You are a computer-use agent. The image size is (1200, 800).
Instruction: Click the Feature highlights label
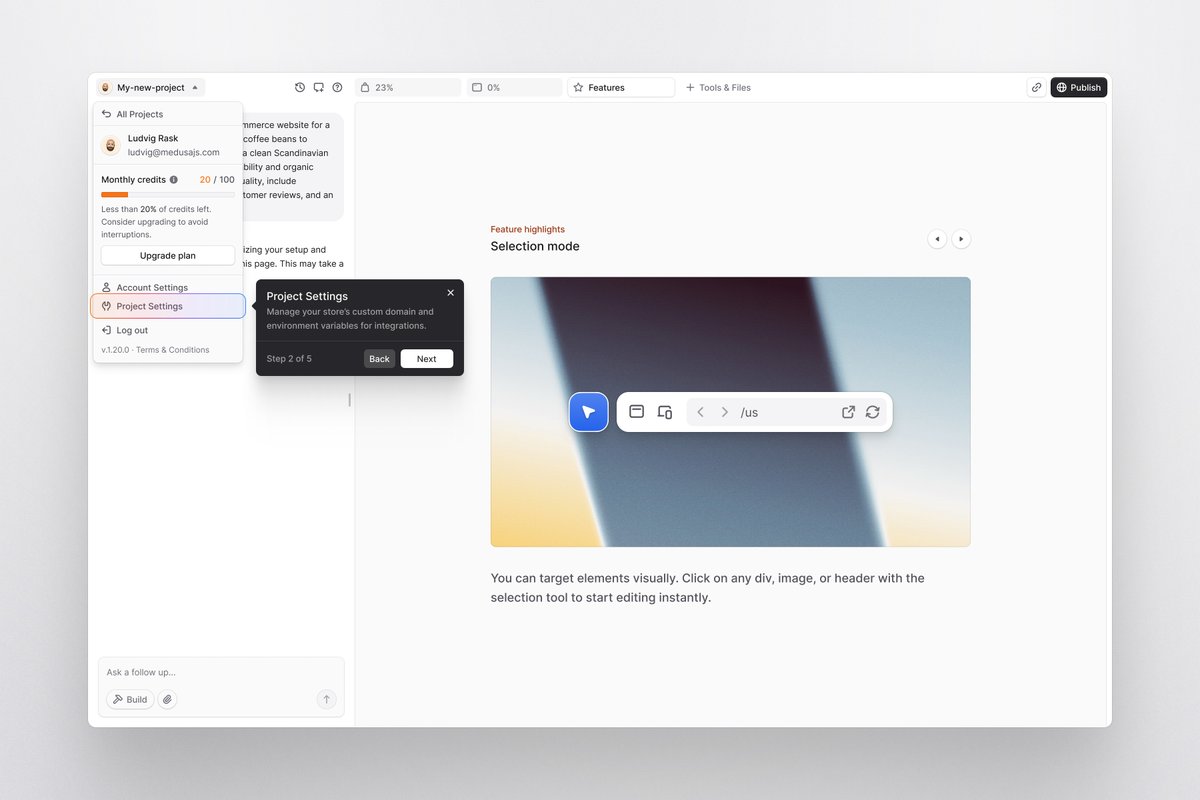528,230
